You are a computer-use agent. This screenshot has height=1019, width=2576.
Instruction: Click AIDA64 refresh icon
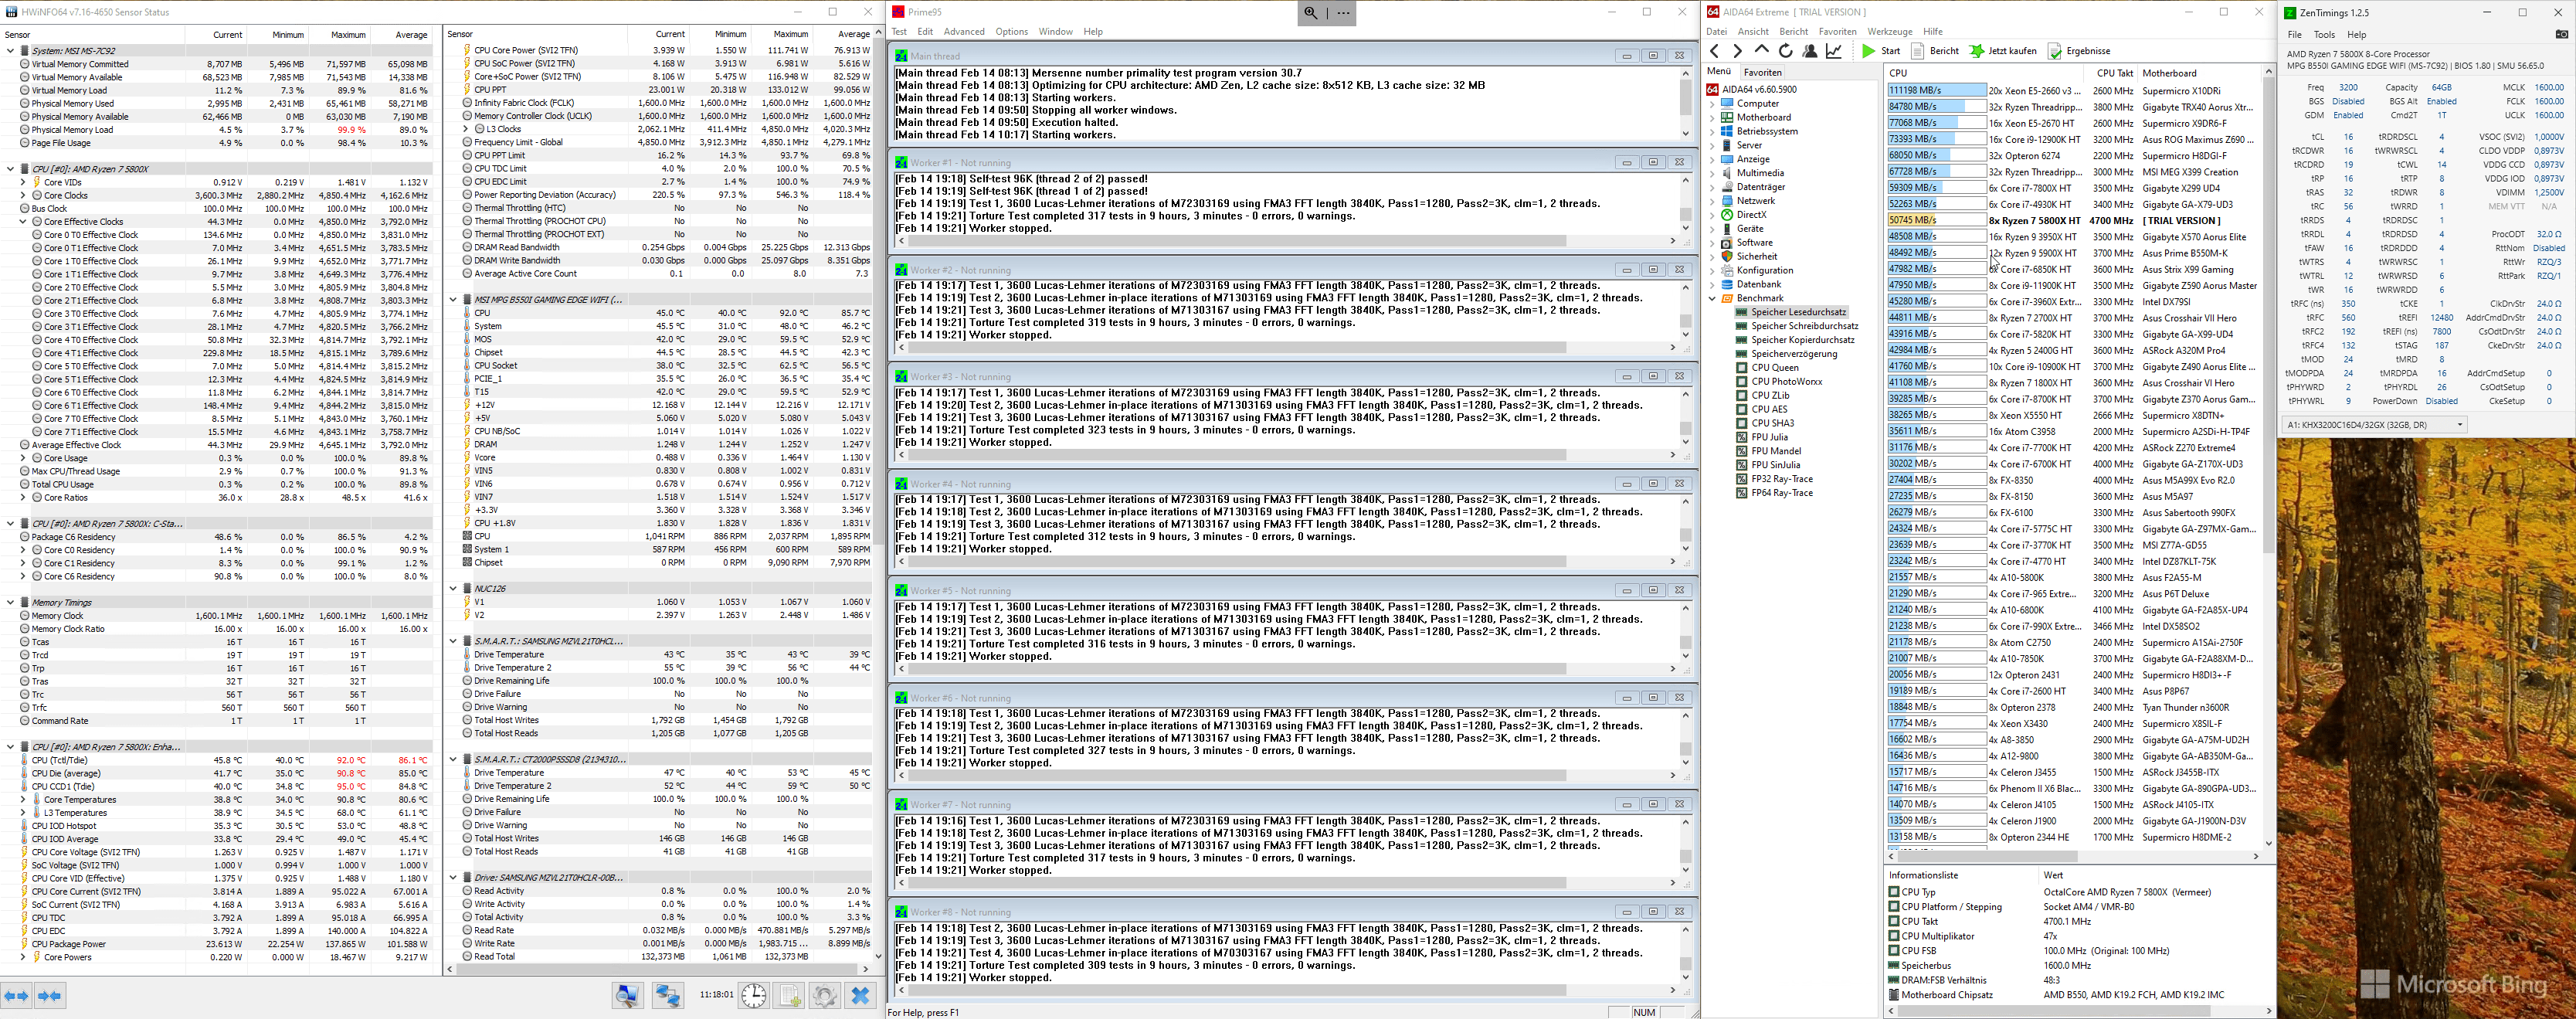coord(1786,51)
